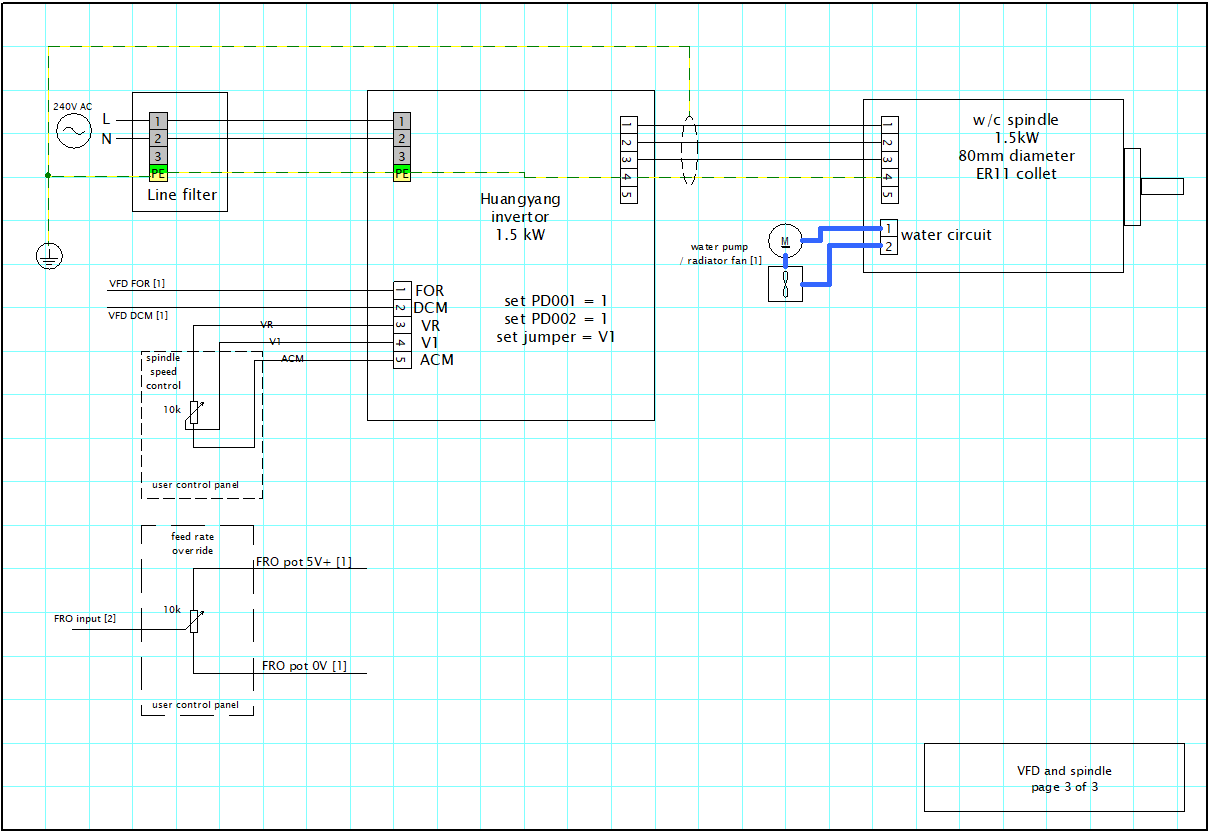Click the water pump motor symbol
The height and width of the screenshot is (833, 1210).
(x=785, y=240)
